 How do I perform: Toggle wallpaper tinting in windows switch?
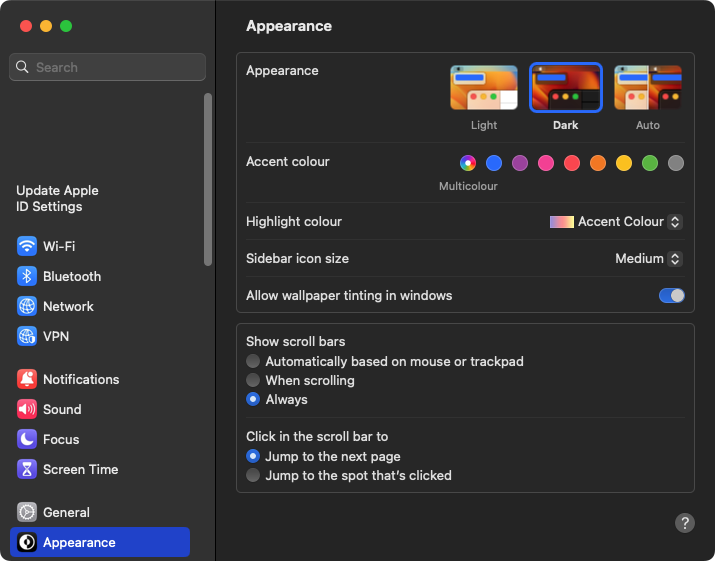pos(671,296)
